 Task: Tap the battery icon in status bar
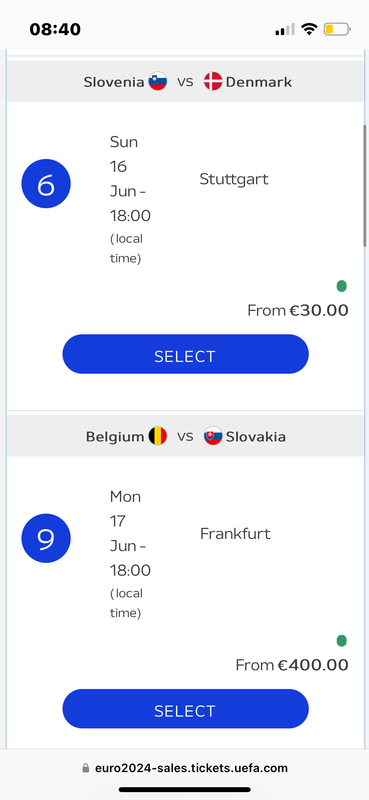tap(337, 29)
